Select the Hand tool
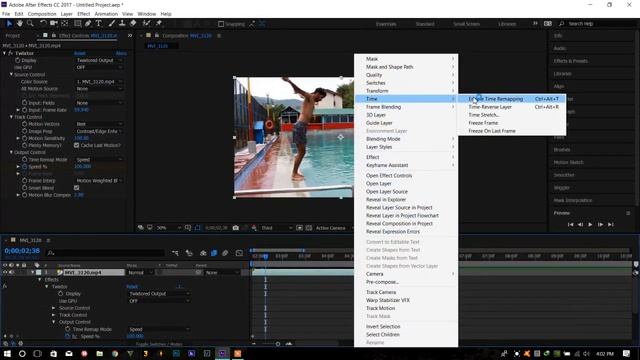The height and width of the screenshot is (360, 640). click(19, 24)
